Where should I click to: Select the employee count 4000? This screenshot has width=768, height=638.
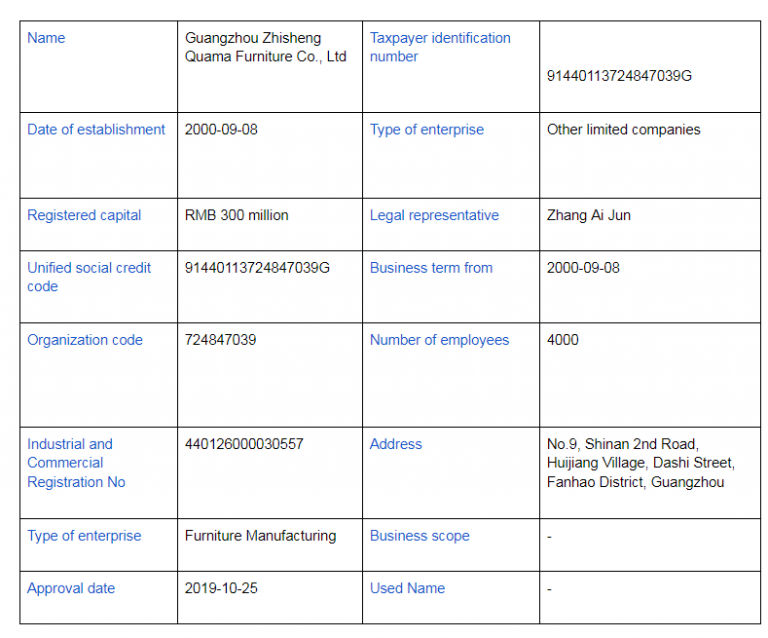(562, 340)
